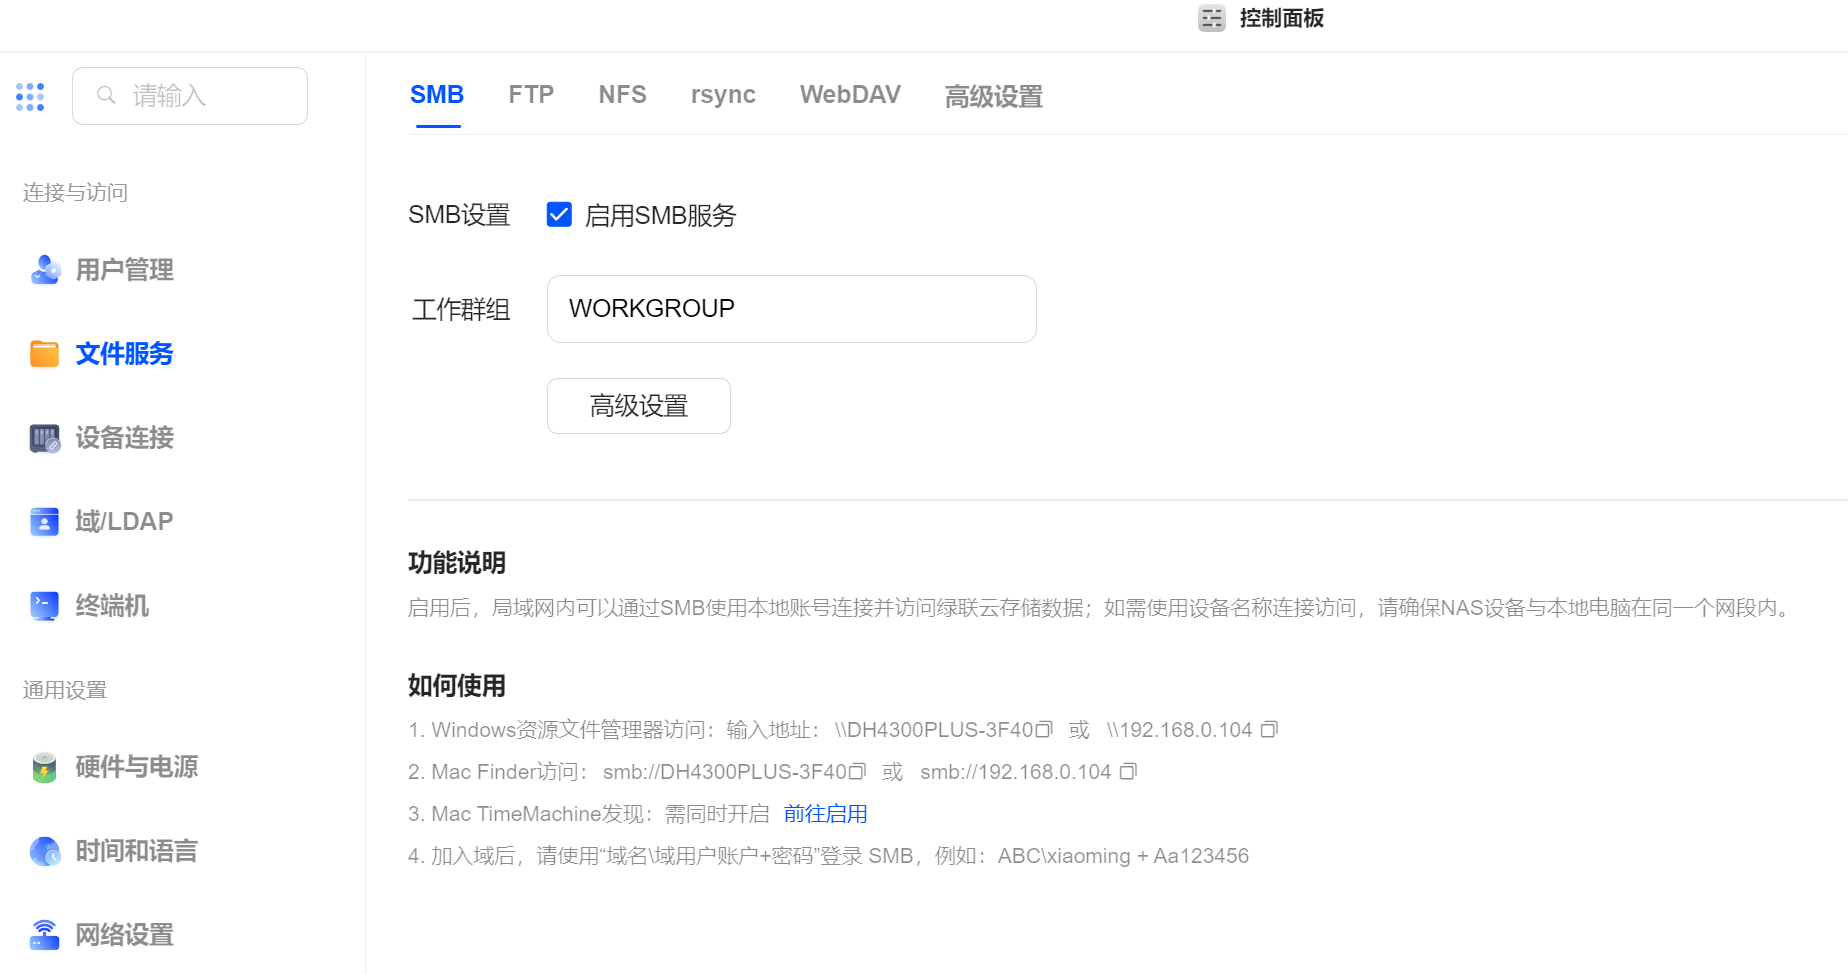Open 用户管理 from the sidebar
This screenshot has width=1848, height=974.
[124, 270]
